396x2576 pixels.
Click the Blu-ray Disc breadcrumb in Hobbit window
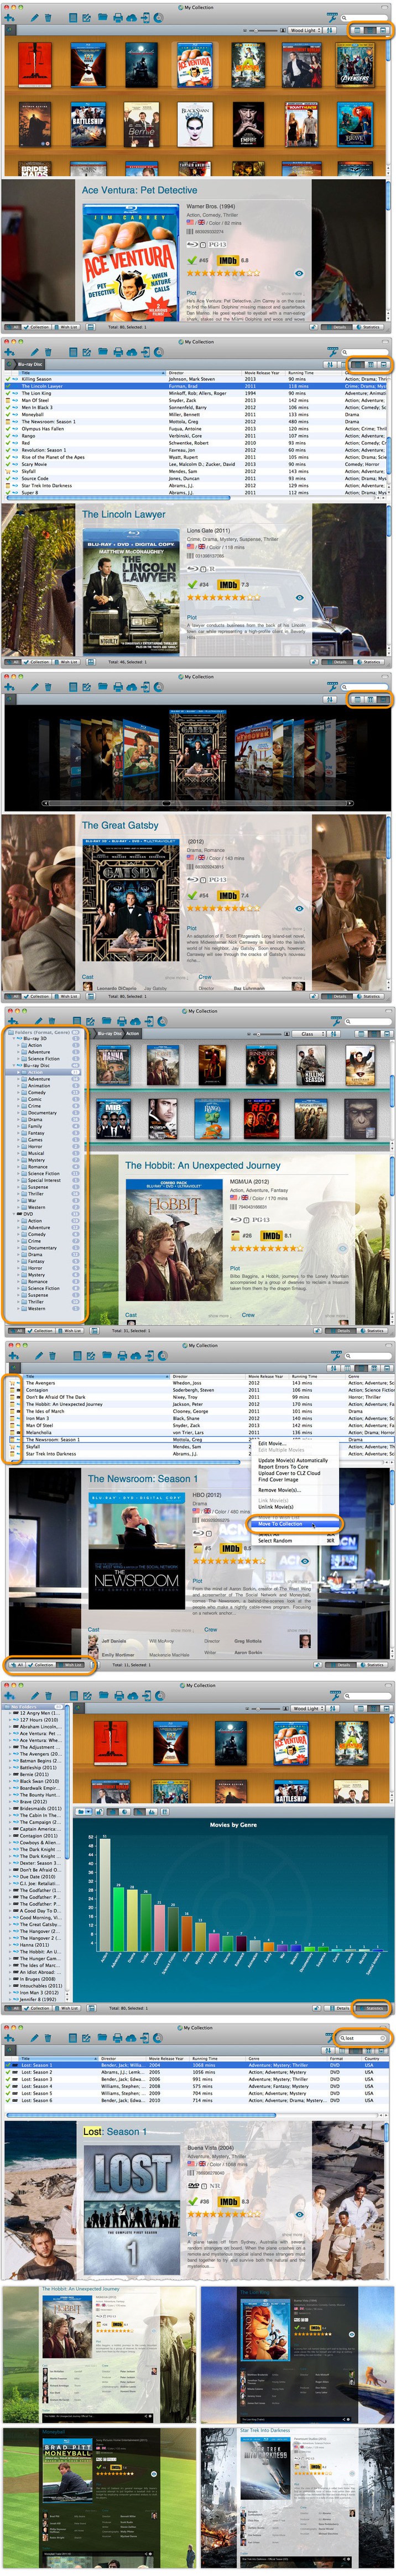point(109,1033)
